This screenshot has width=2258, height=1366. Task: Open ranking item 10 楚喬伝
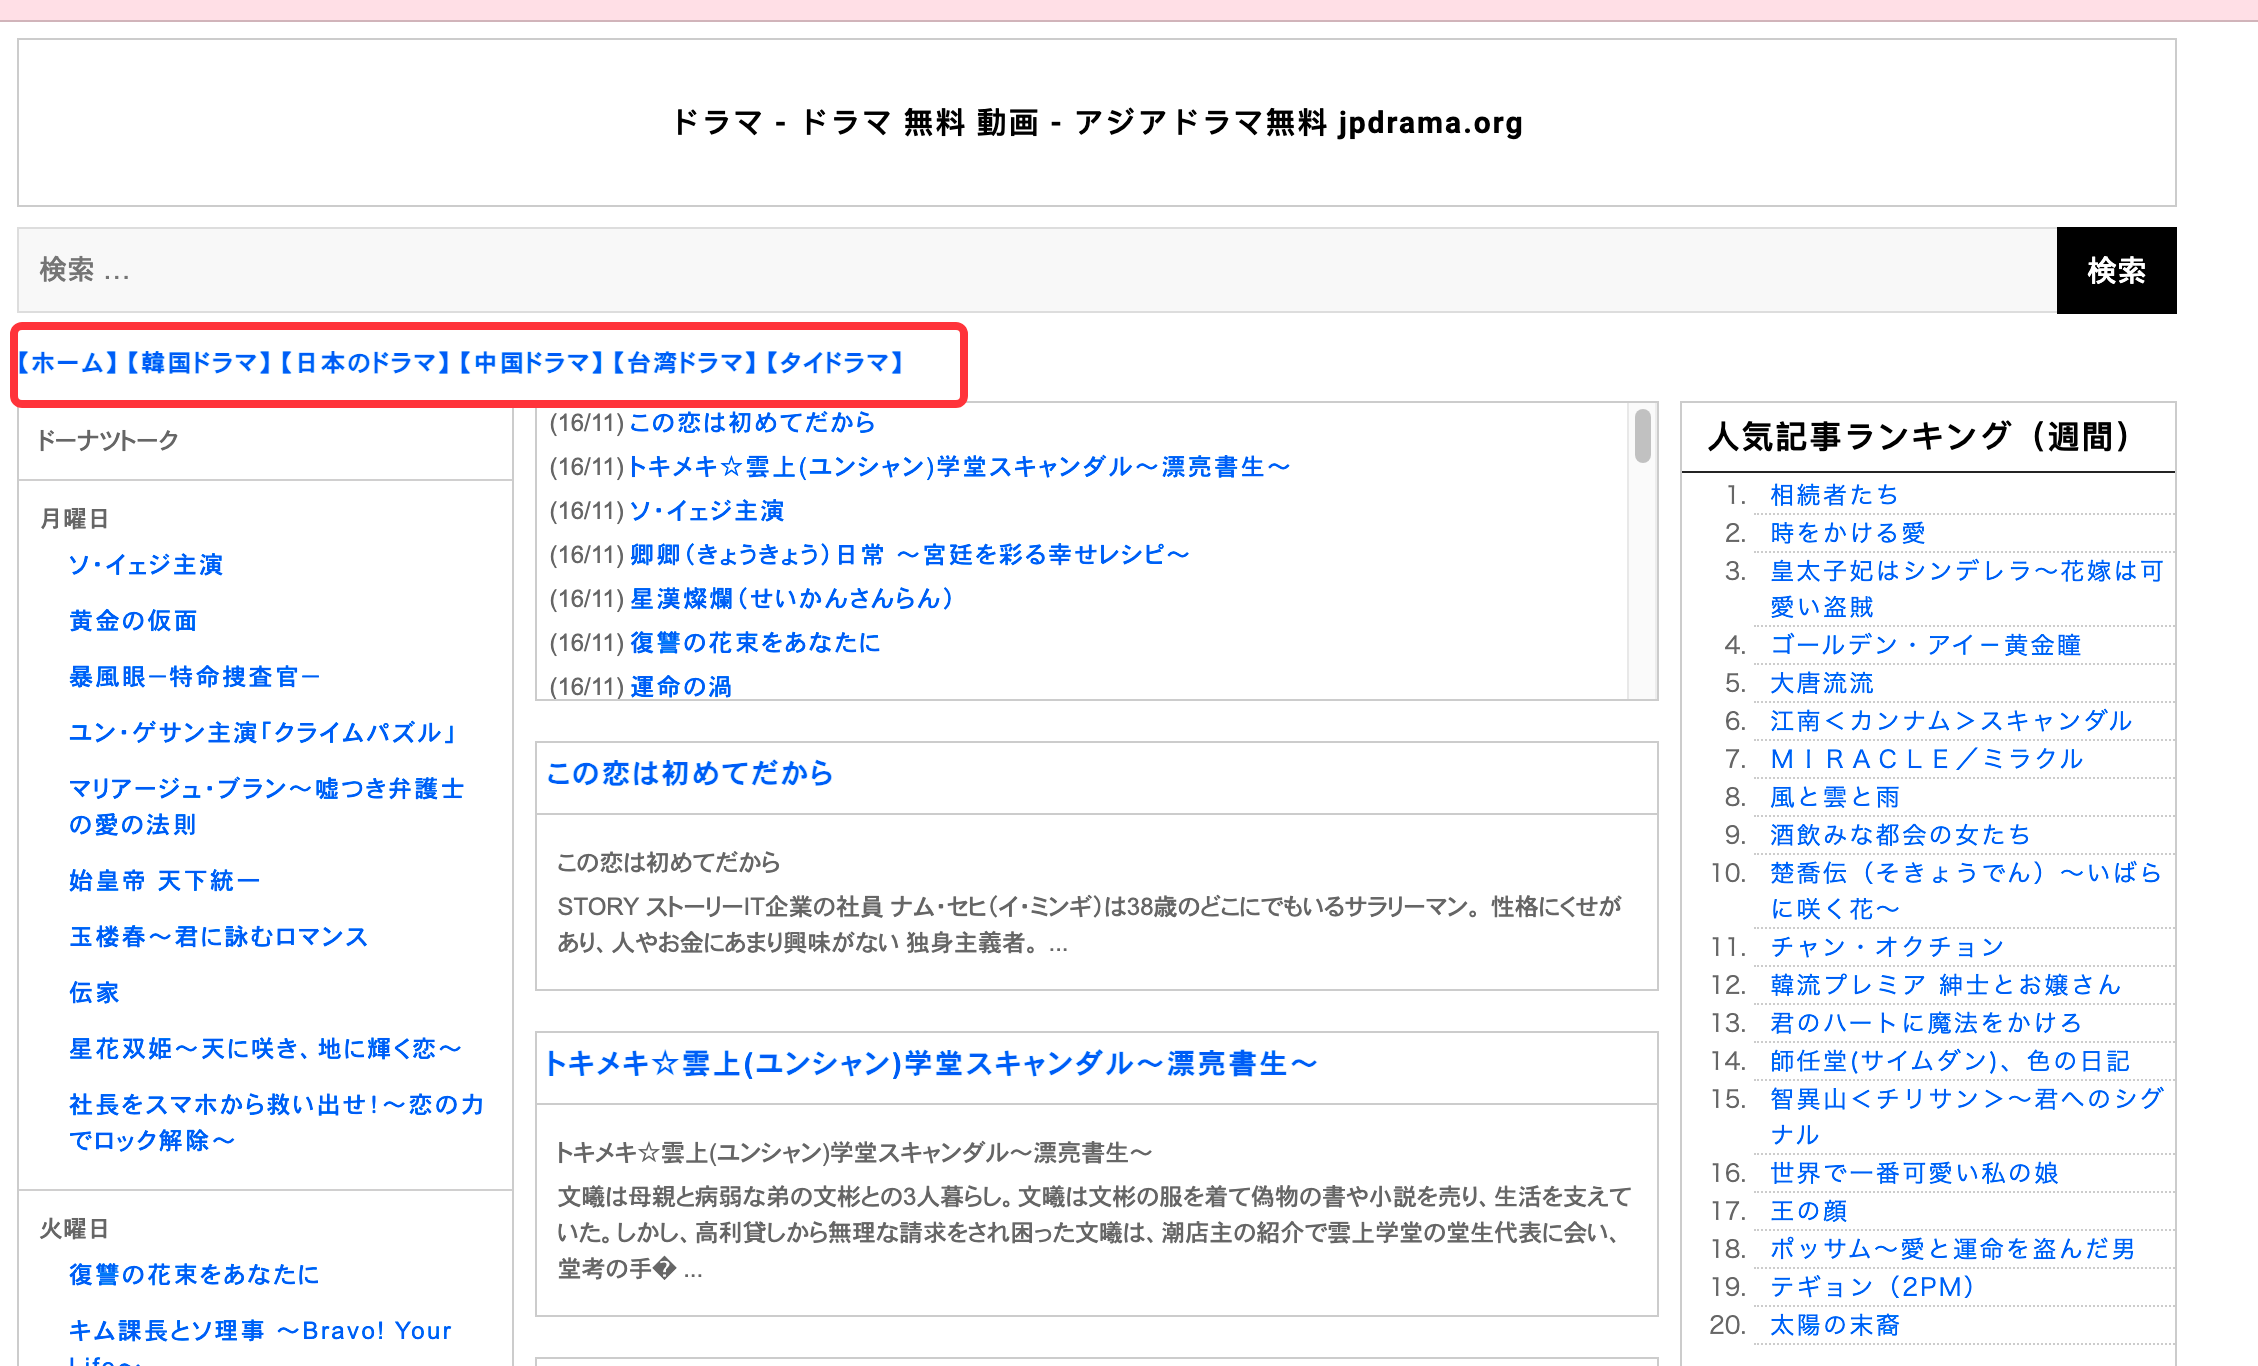pyautogui.click(x=1967, y=891)
